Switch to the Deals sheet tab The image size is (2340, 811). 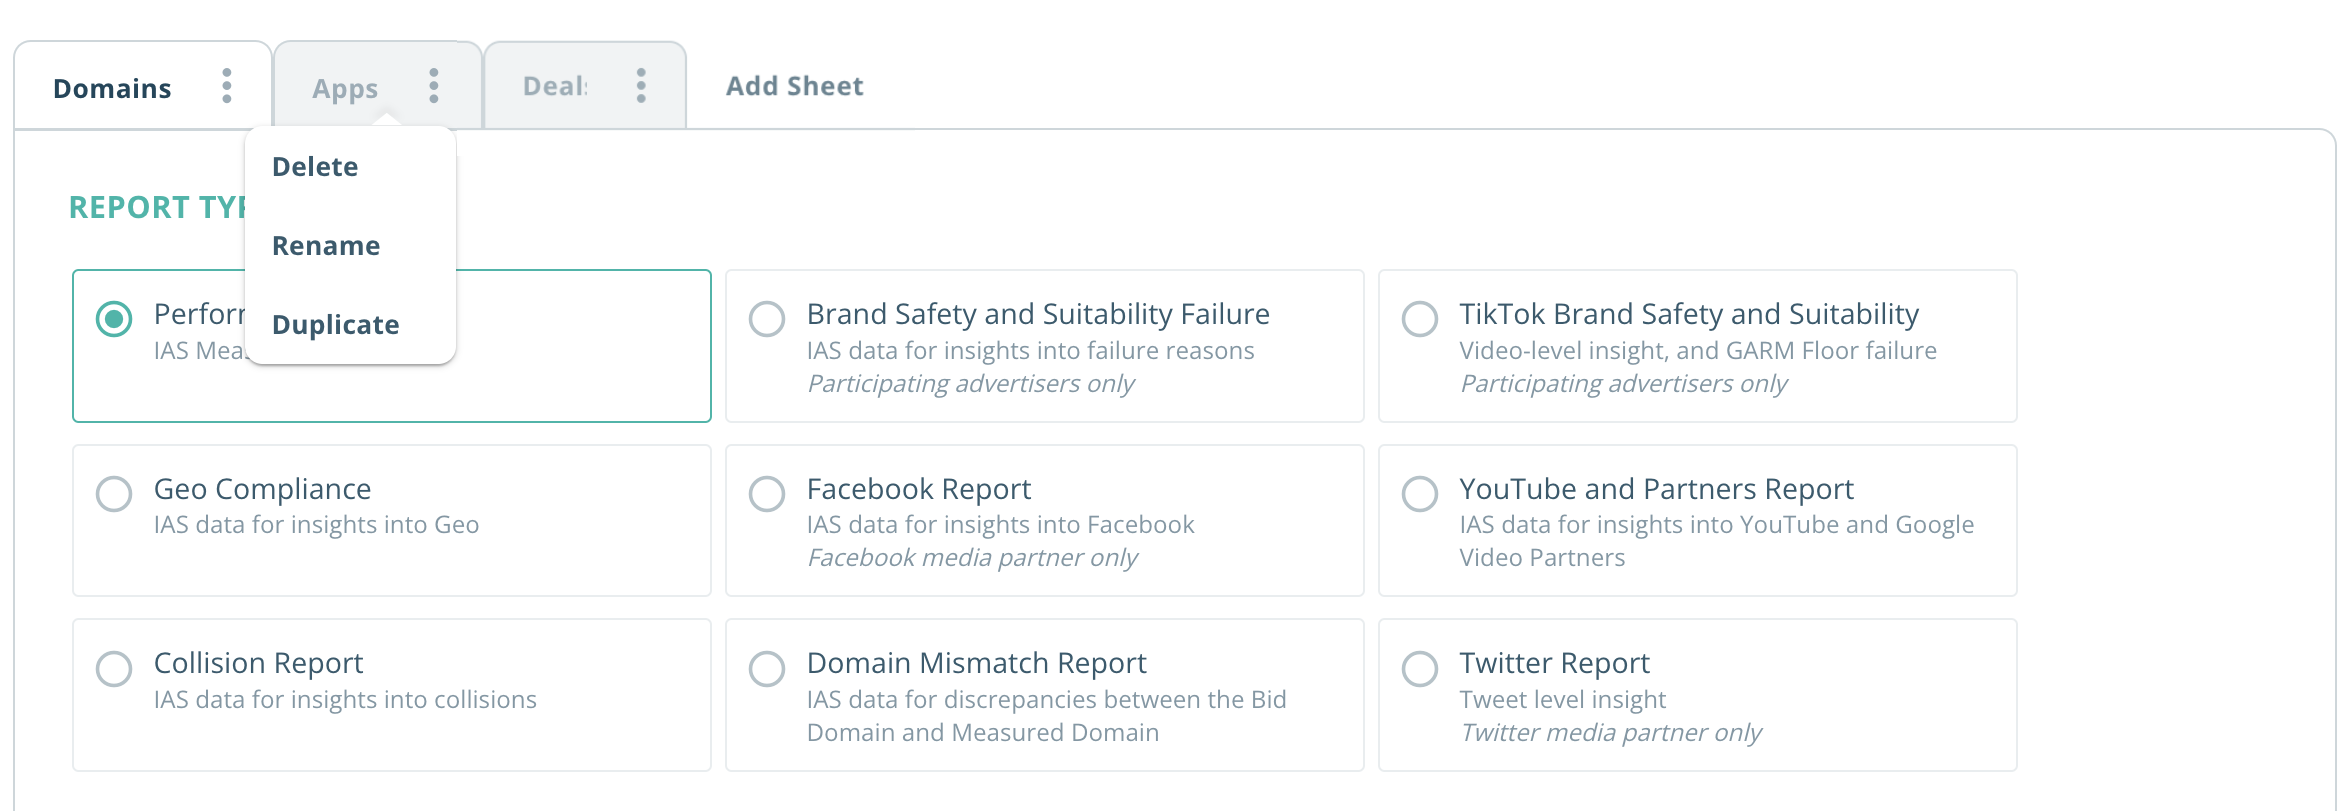[555, 86]
